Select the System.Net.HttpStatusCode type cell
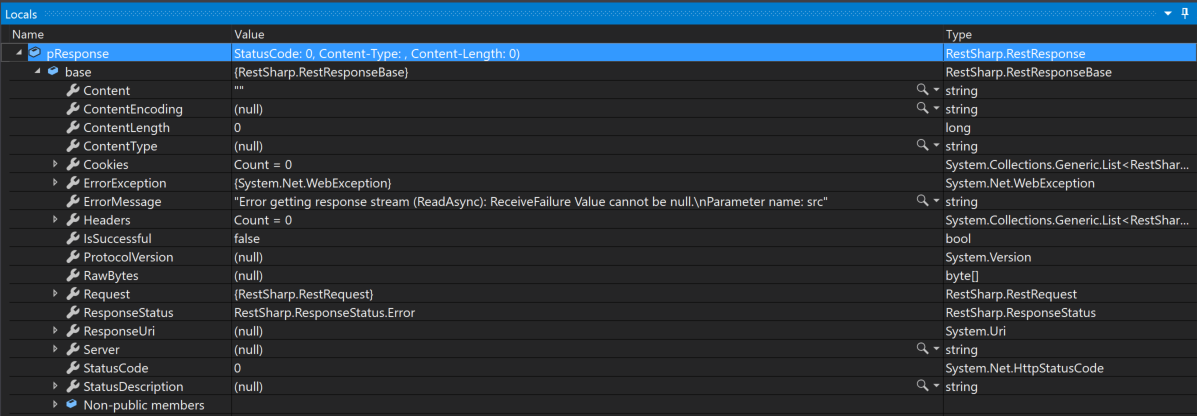Viewport: 1197px width, 416px height. point(1024,368)
